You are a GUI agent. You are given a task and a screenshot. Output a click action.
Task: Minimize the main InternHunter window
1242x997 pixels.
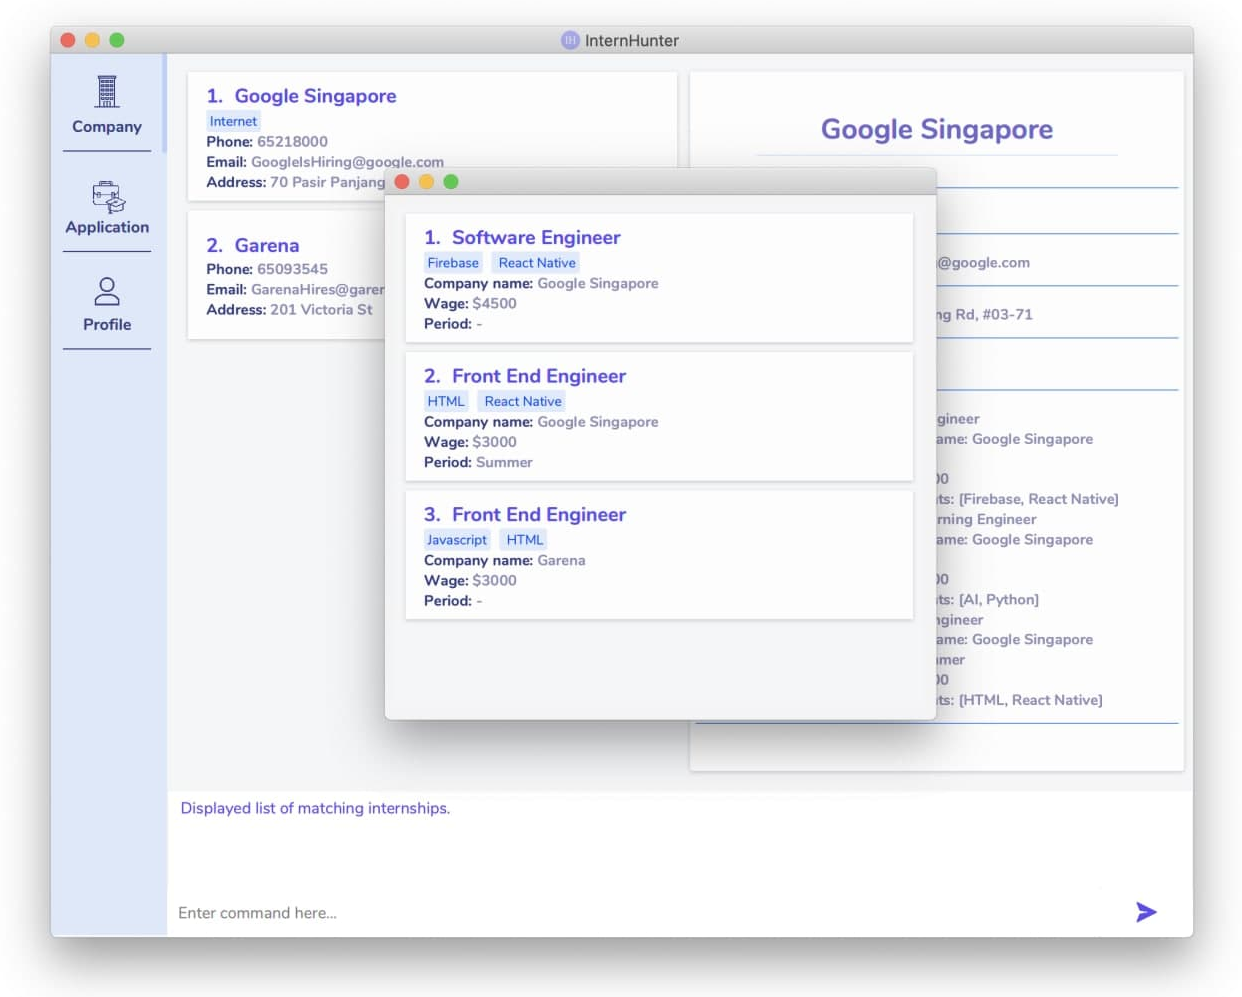point(92,40)
